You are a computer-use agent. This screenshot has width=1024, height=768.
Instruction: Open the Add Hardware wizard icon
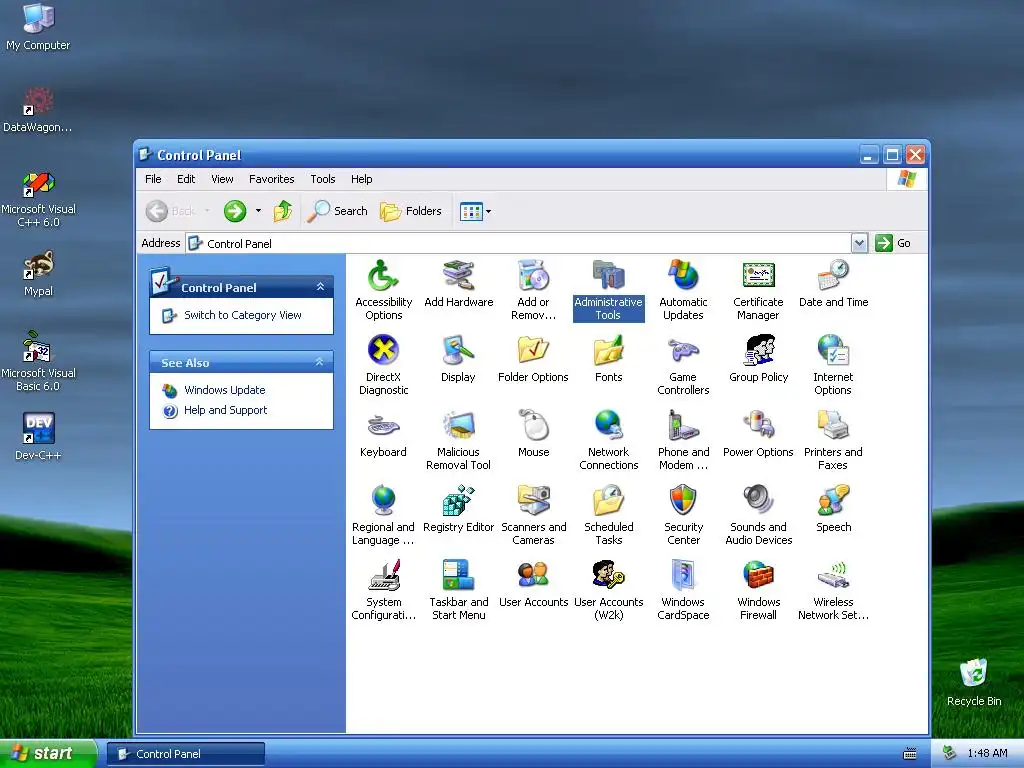click(458, 284)
